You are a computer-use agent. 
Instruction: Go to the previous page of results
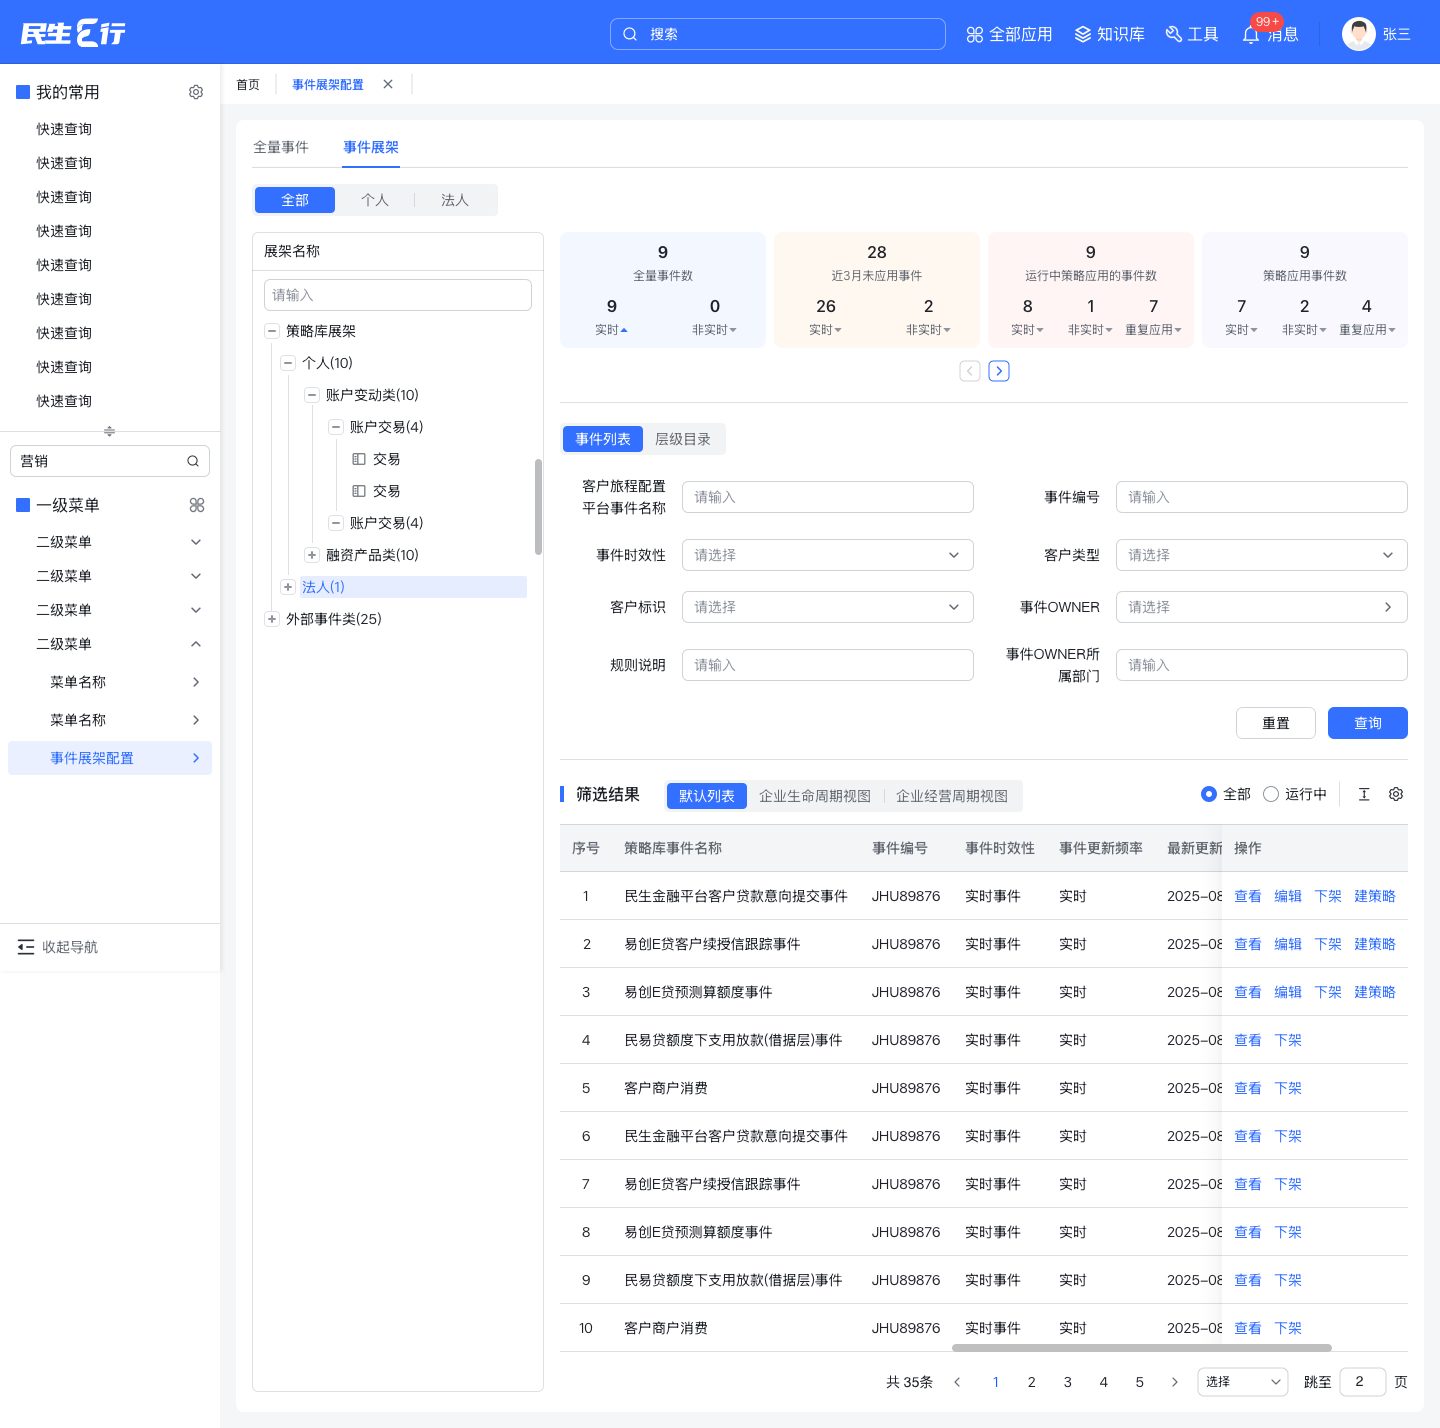pos(957,1382)
